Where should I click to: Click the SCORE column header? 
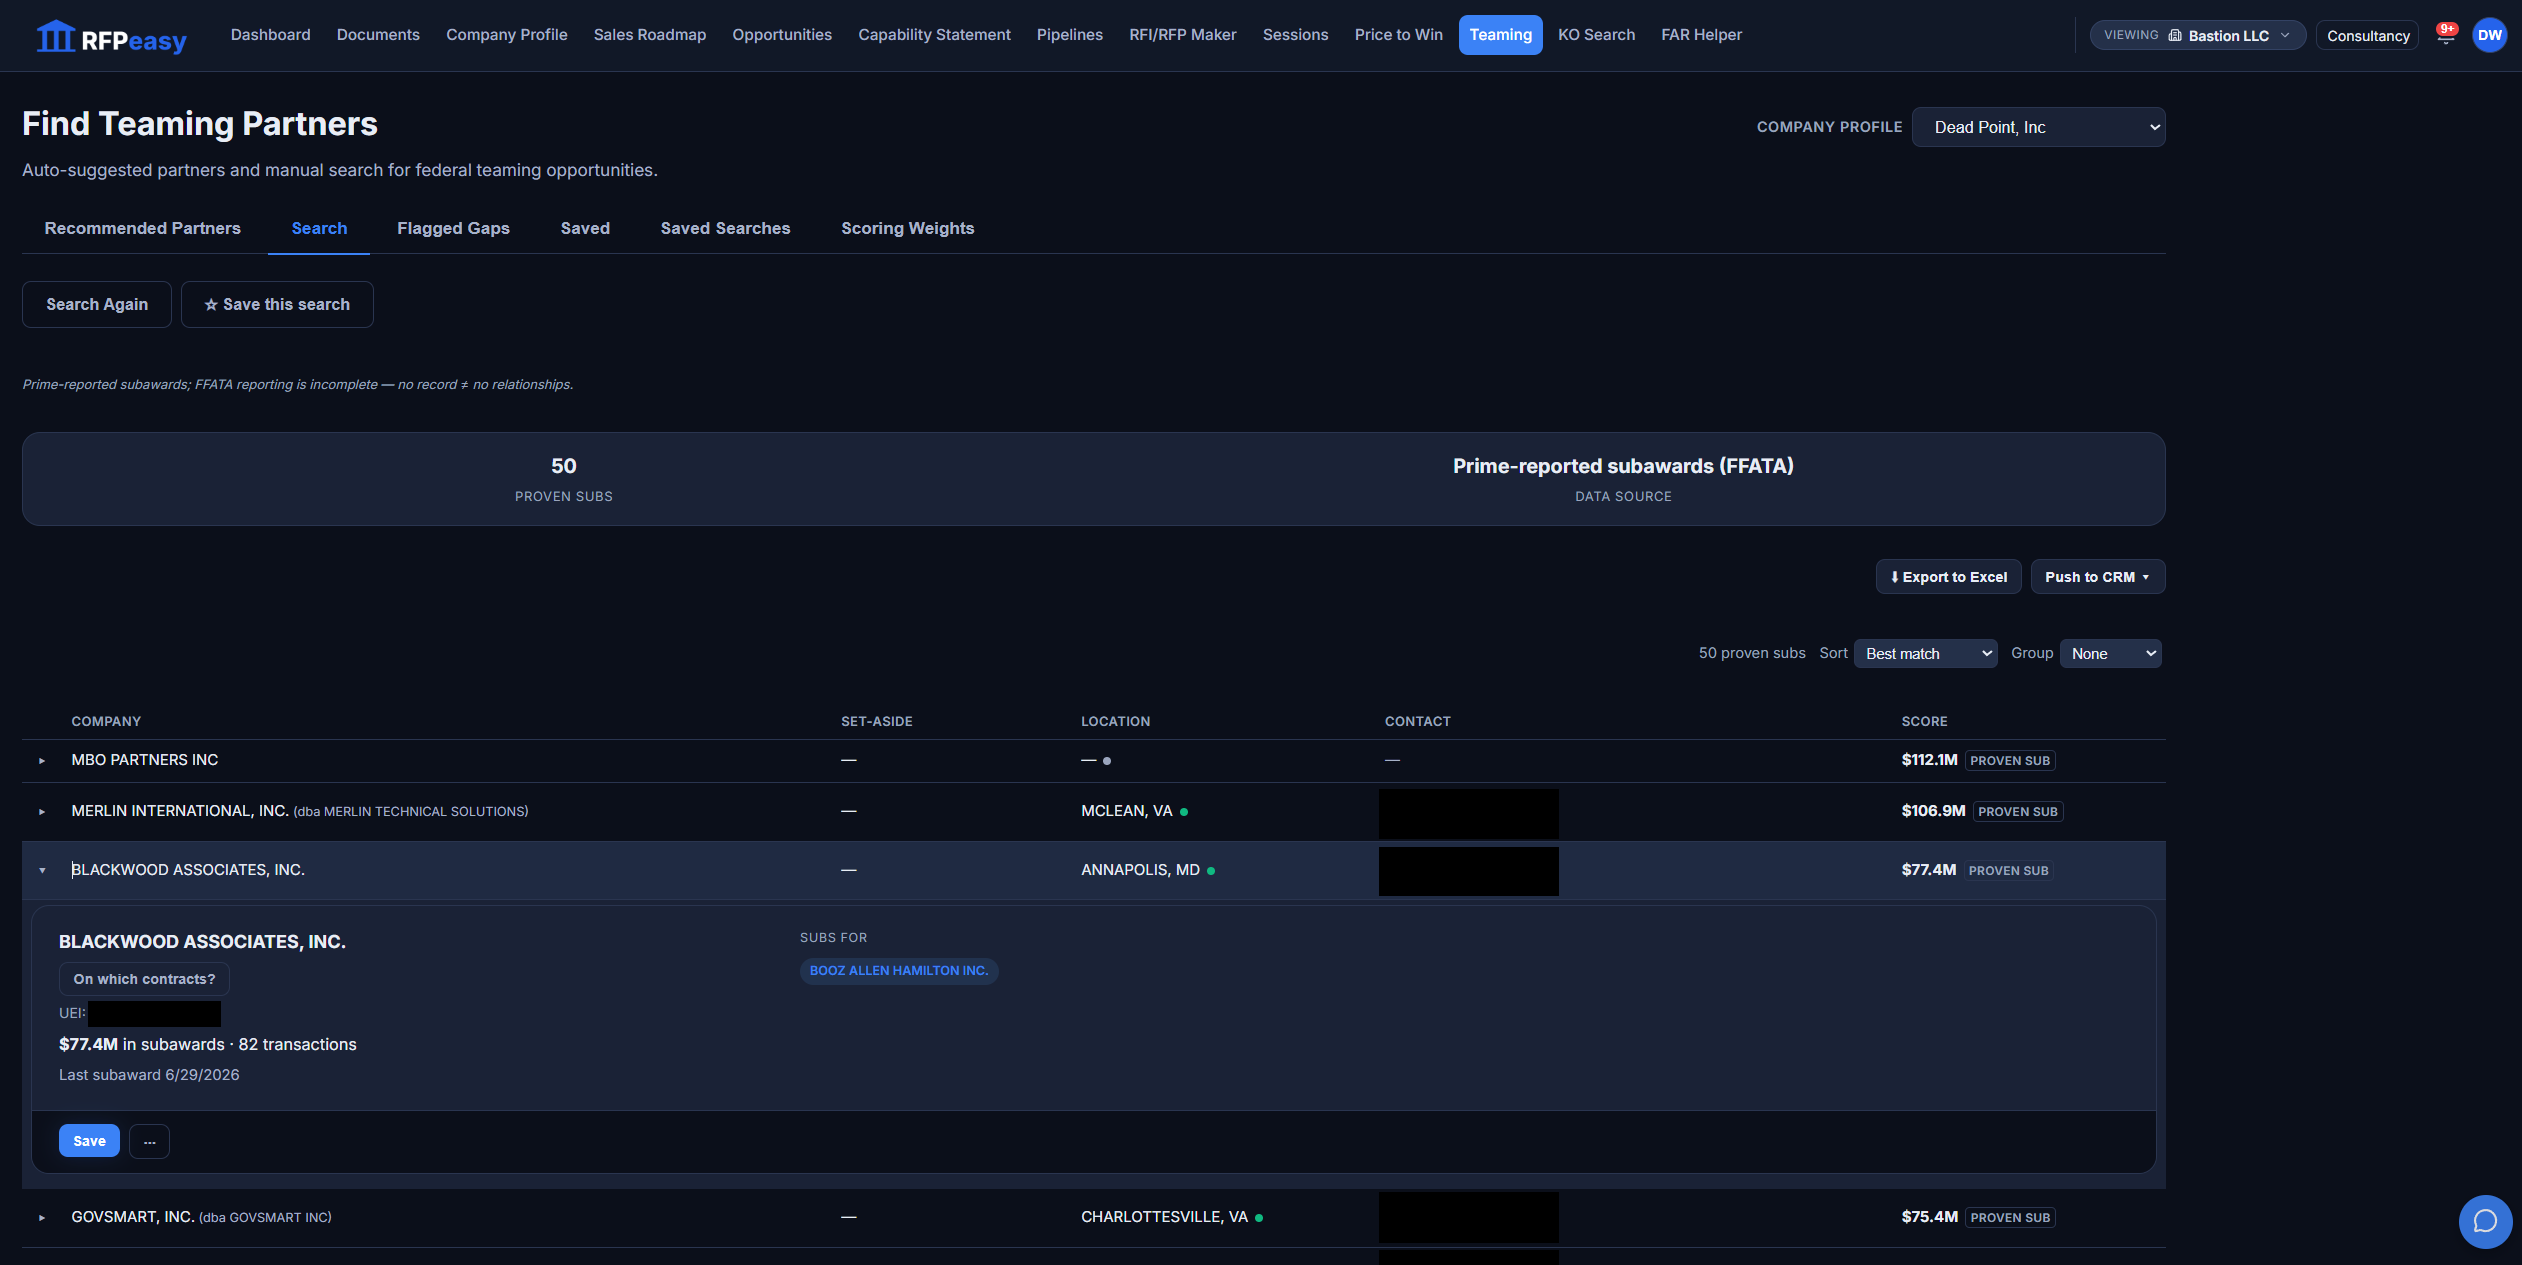1924,721
